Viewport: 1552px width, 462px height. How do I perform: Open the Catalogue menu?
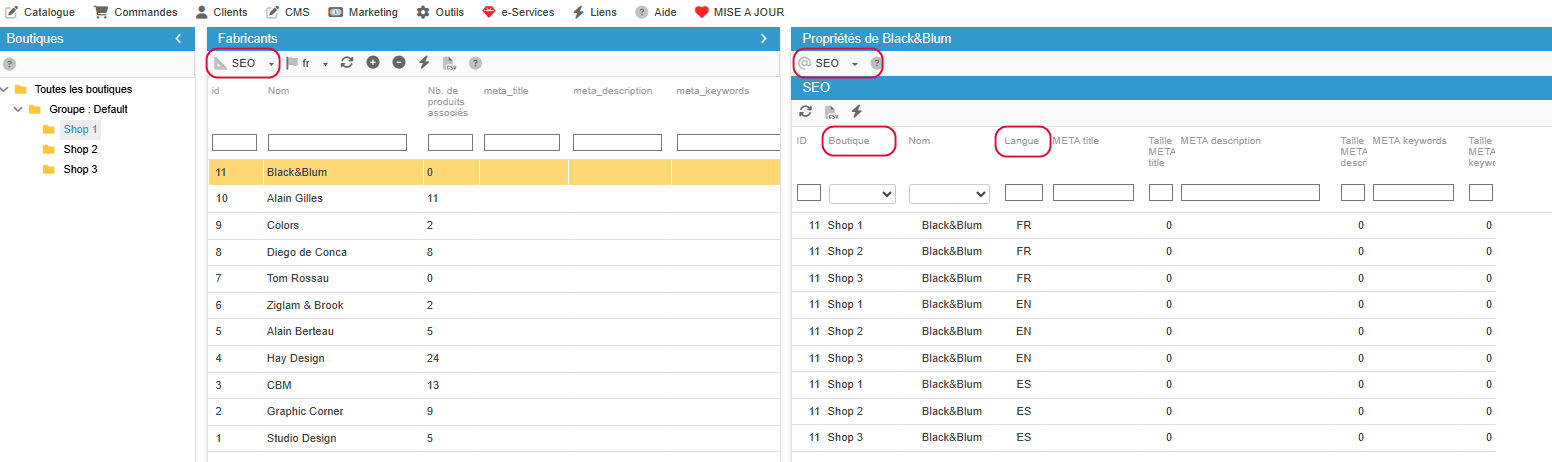click(x=40, y=12)
